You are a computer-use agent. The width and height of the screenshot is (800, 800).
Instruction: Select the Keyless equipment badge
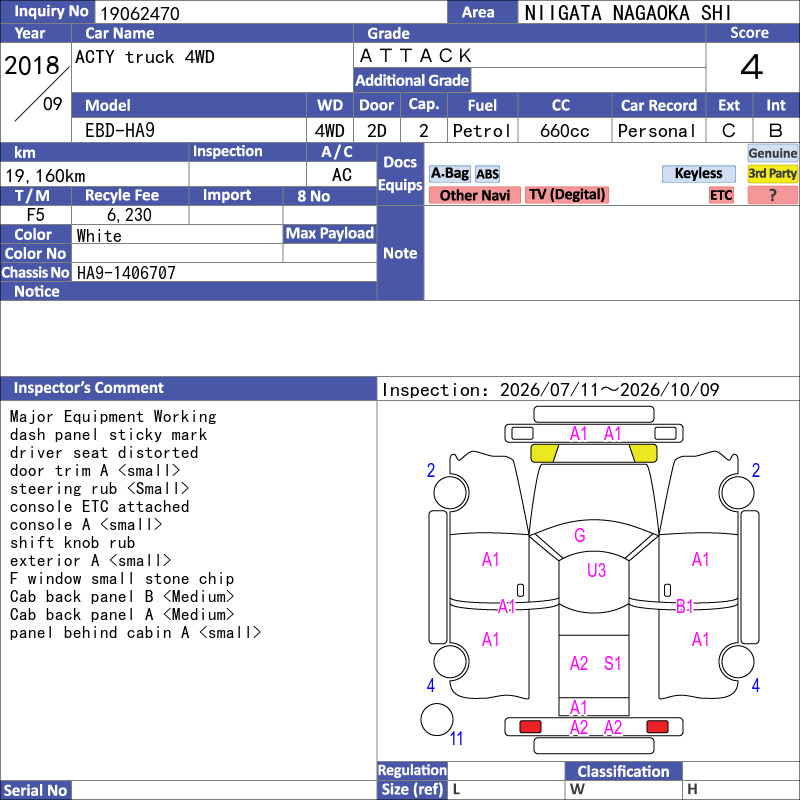pos(698,173)
